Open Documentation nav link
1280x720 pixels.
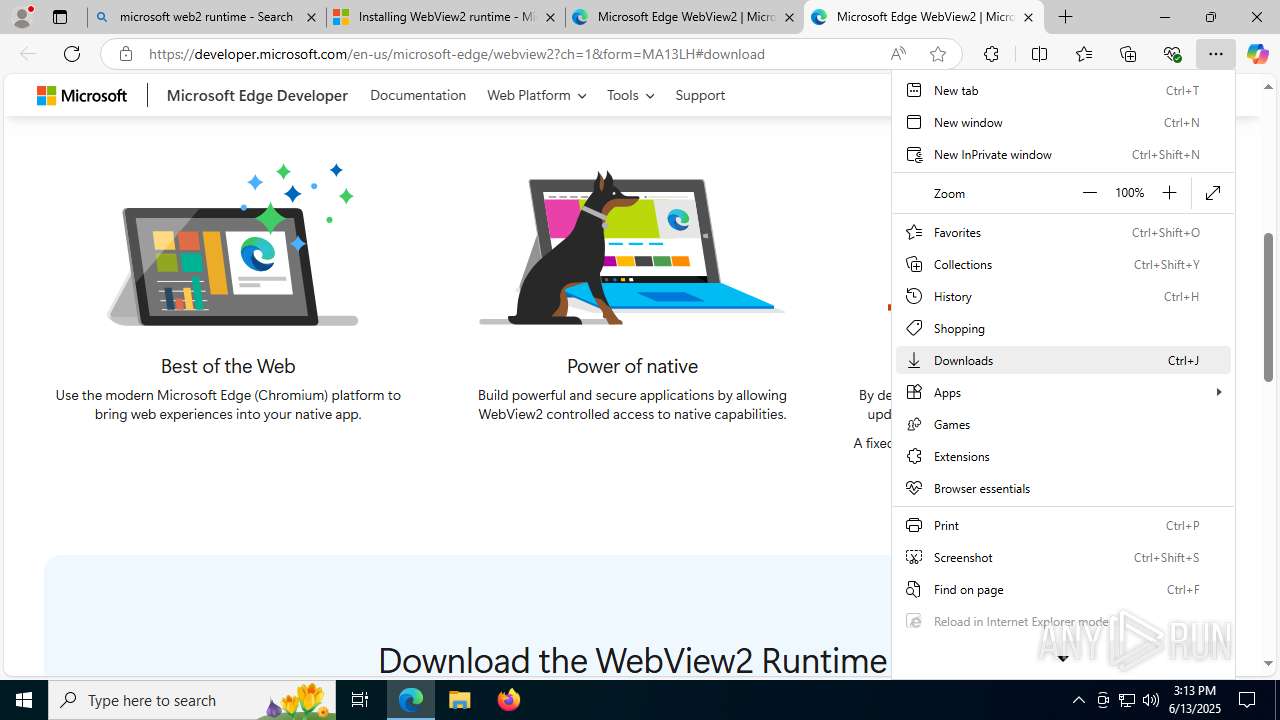coord(418,95)
